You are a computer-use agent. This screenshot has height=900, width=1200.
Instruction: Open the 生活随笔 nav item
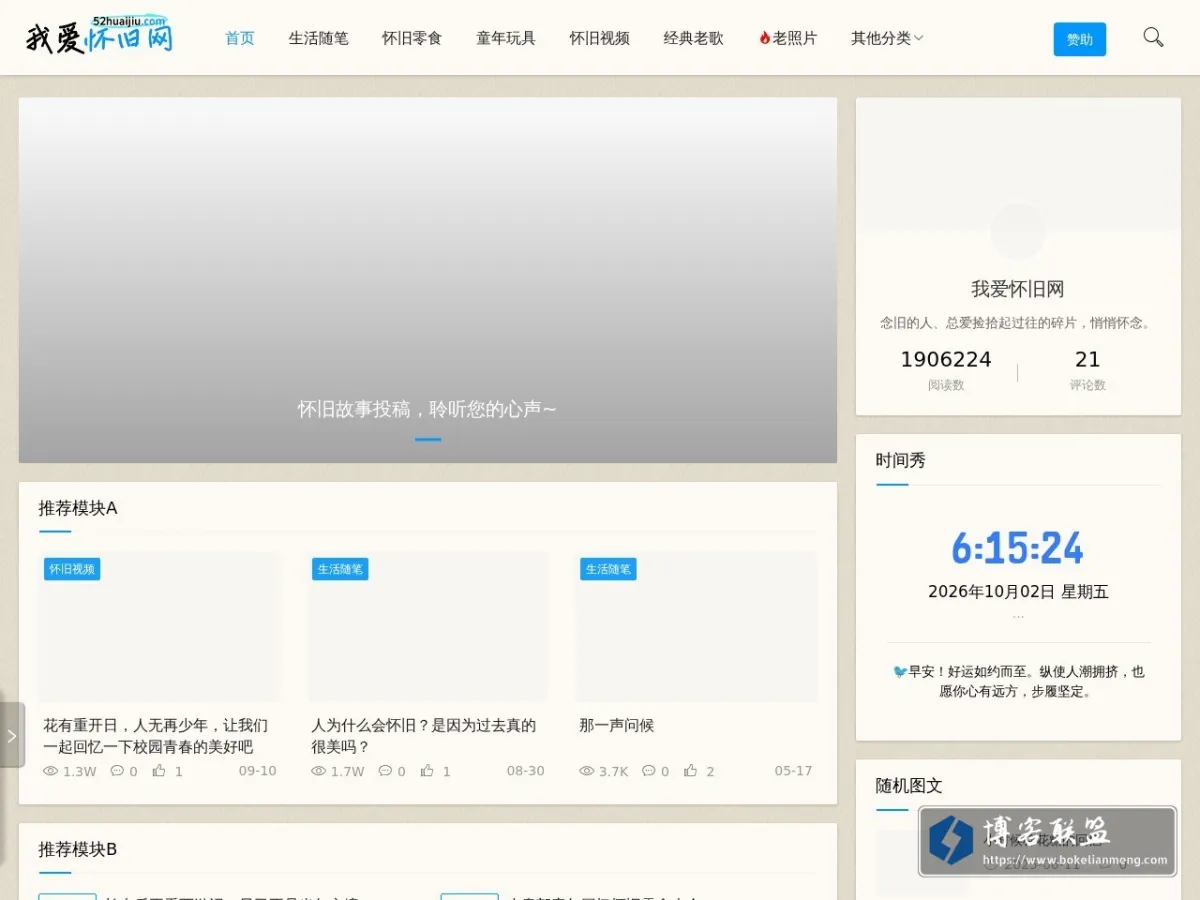coord(319,38)
